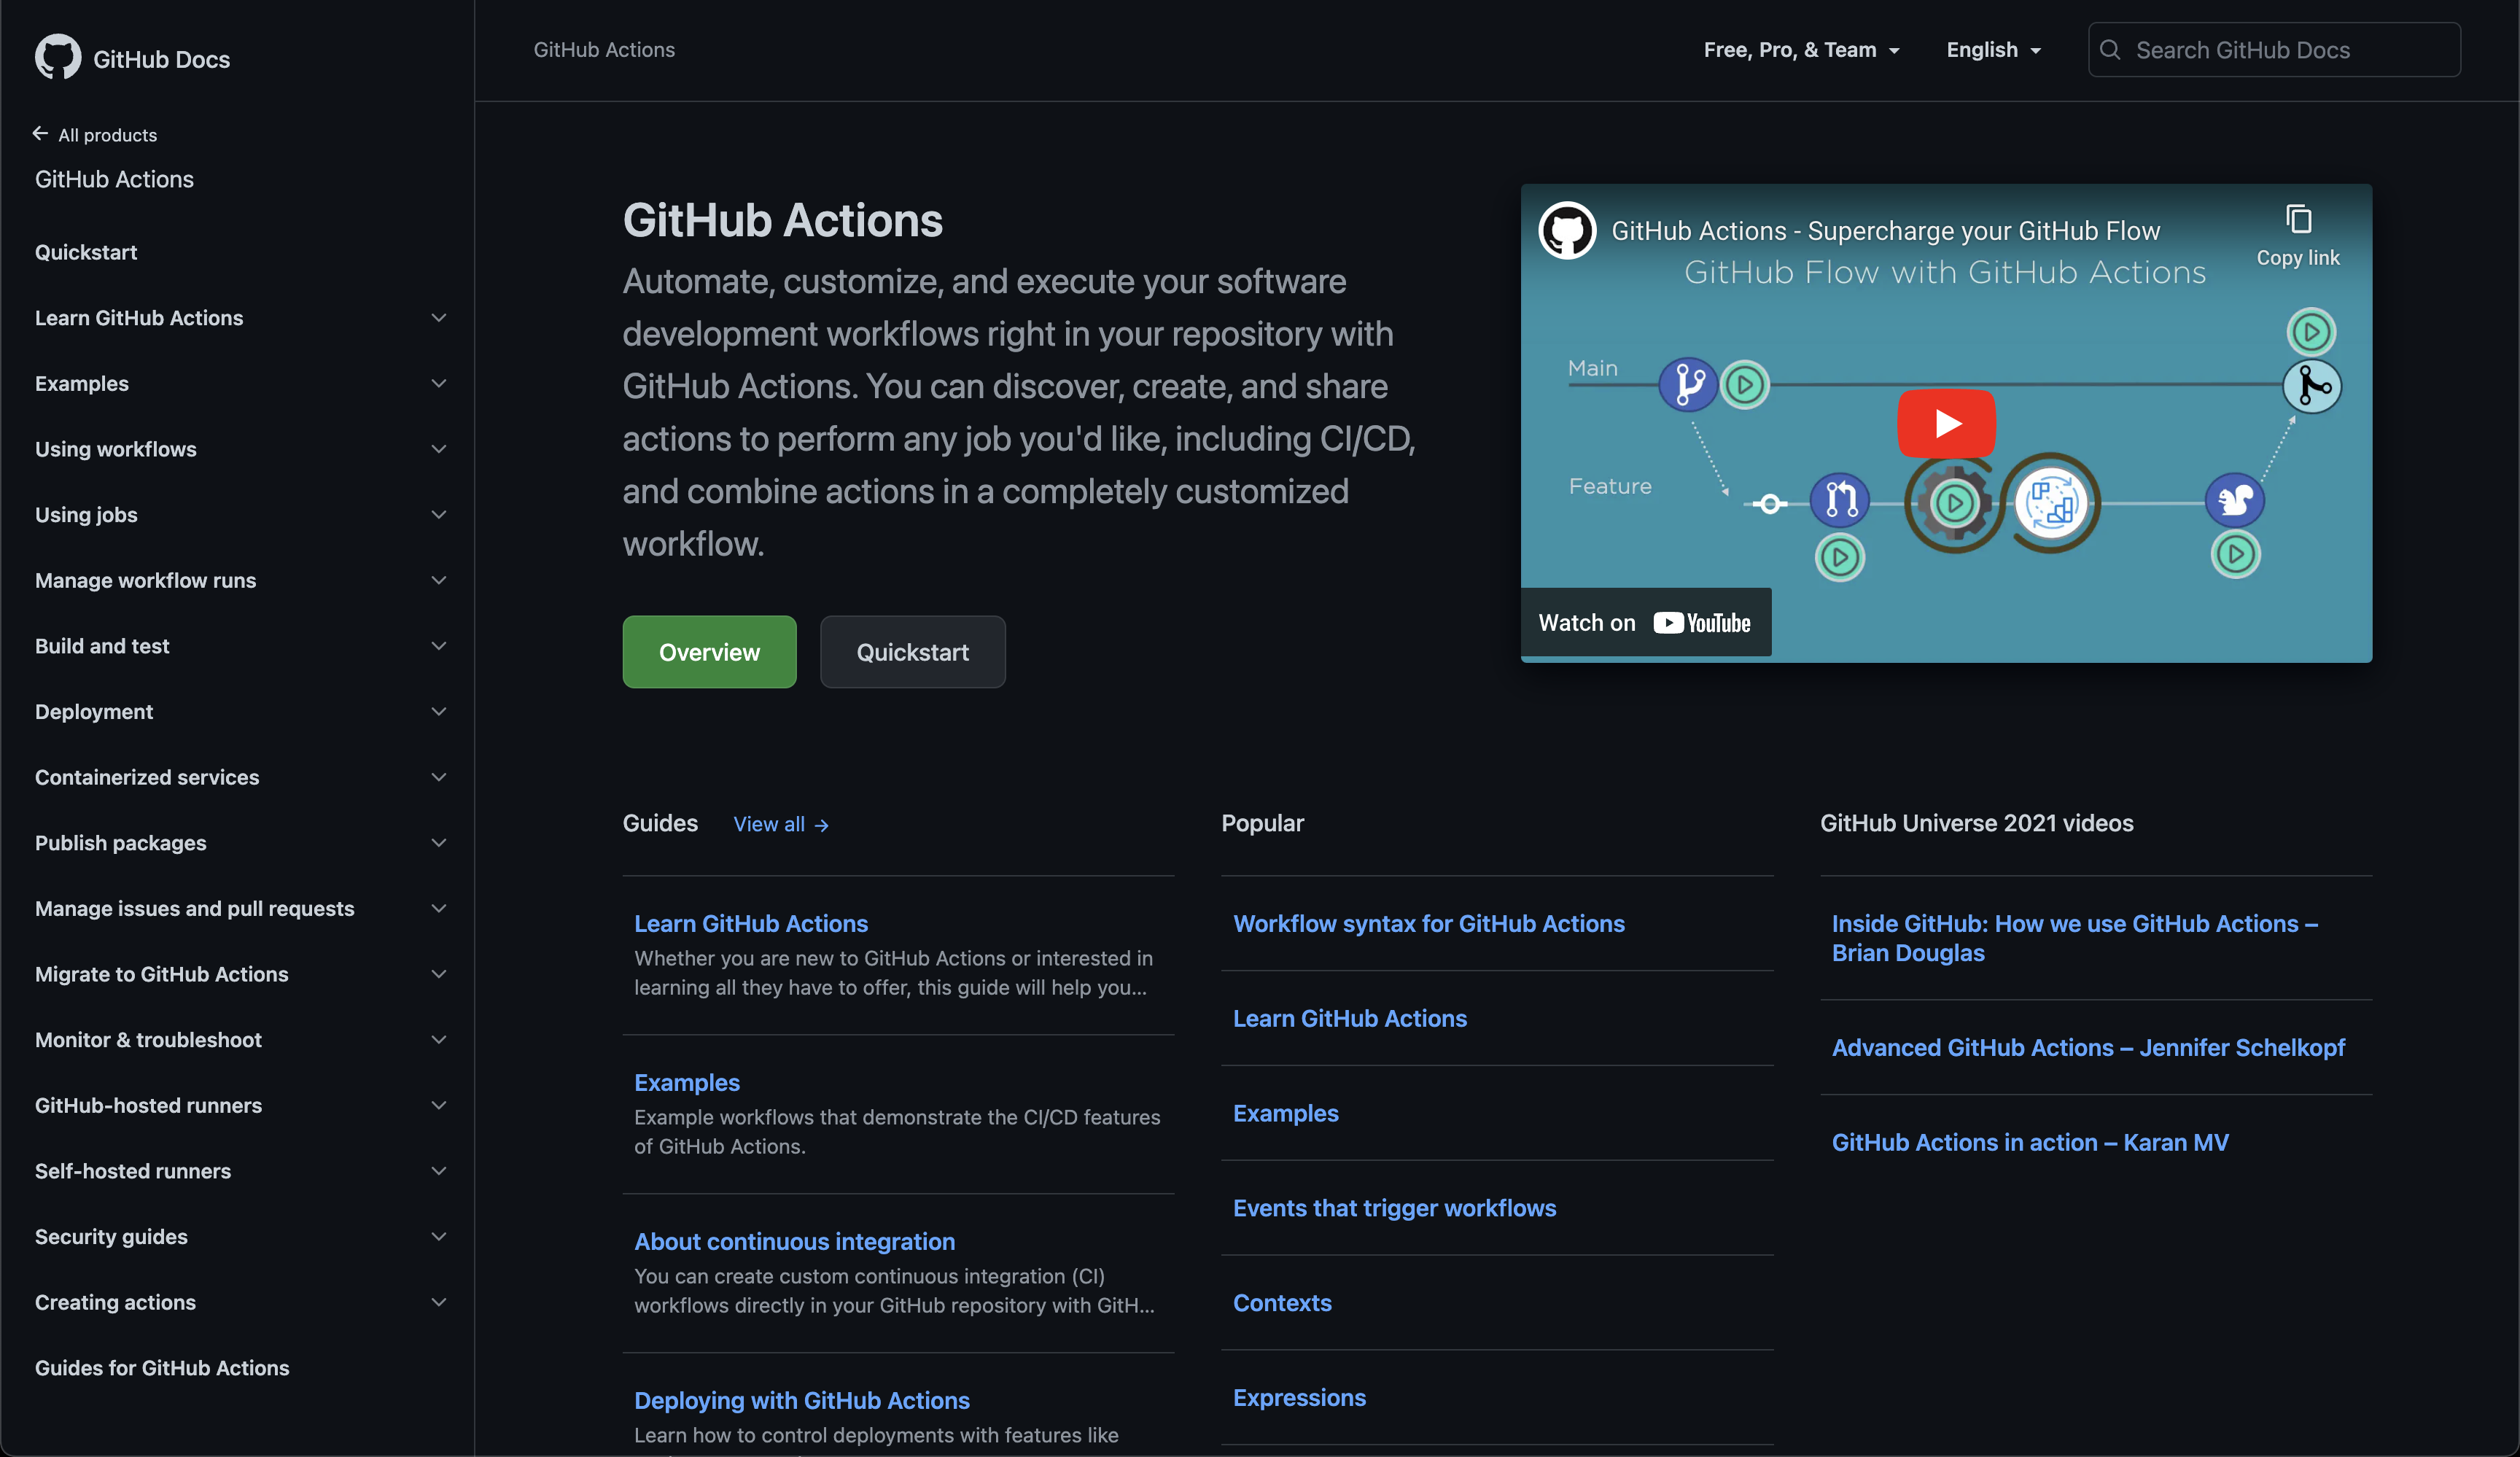Expand the Build and test chevron

click(x=438, y=646)
